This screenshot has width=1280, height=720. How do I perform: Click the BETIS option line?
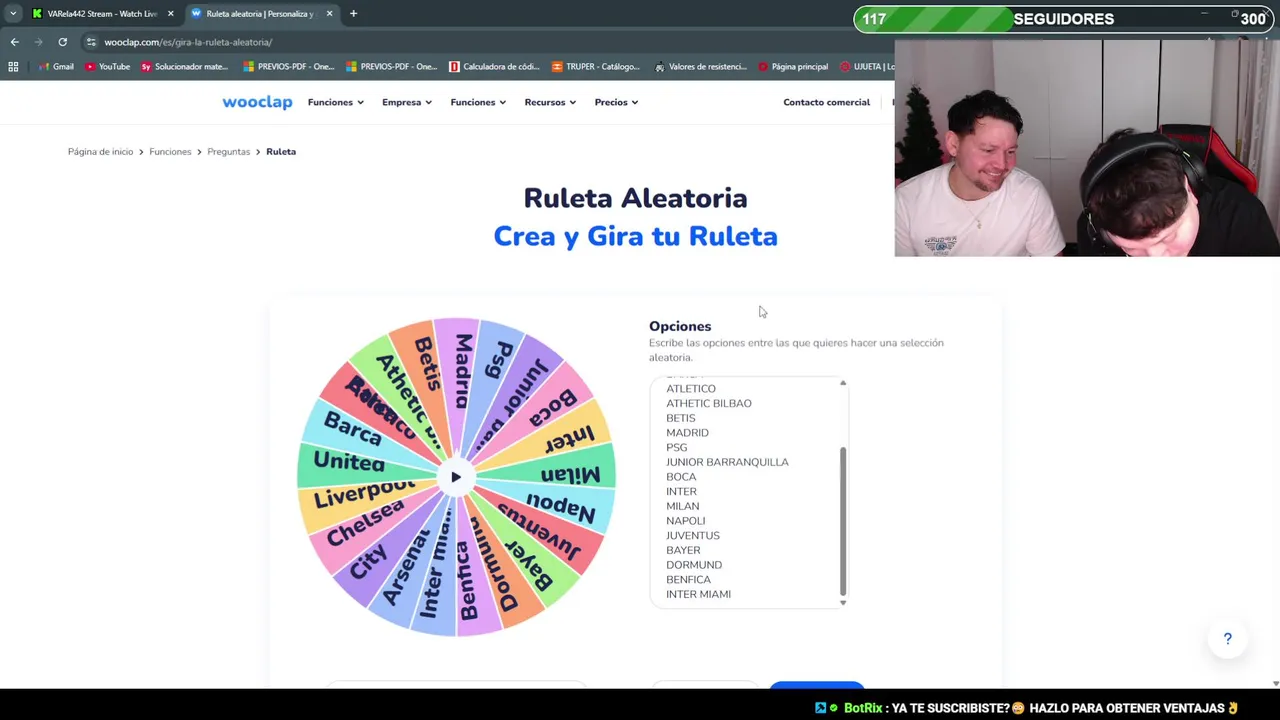(x=681, y=418)
